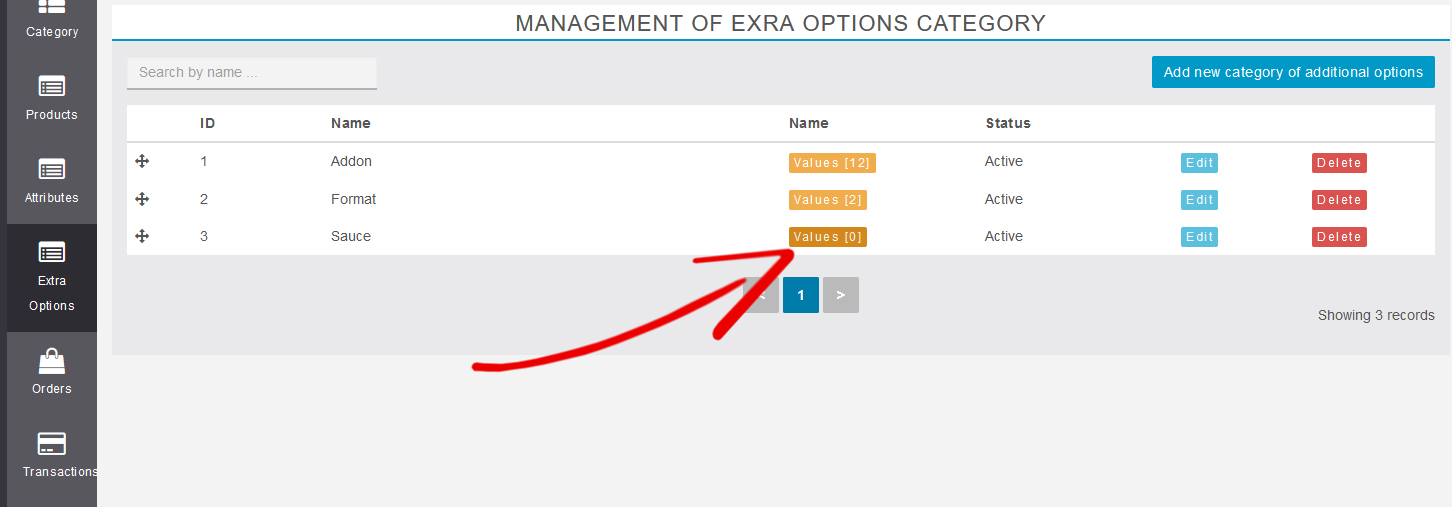Edit the Addon category
The image size is (1452, 507).
pos(1198,163)
